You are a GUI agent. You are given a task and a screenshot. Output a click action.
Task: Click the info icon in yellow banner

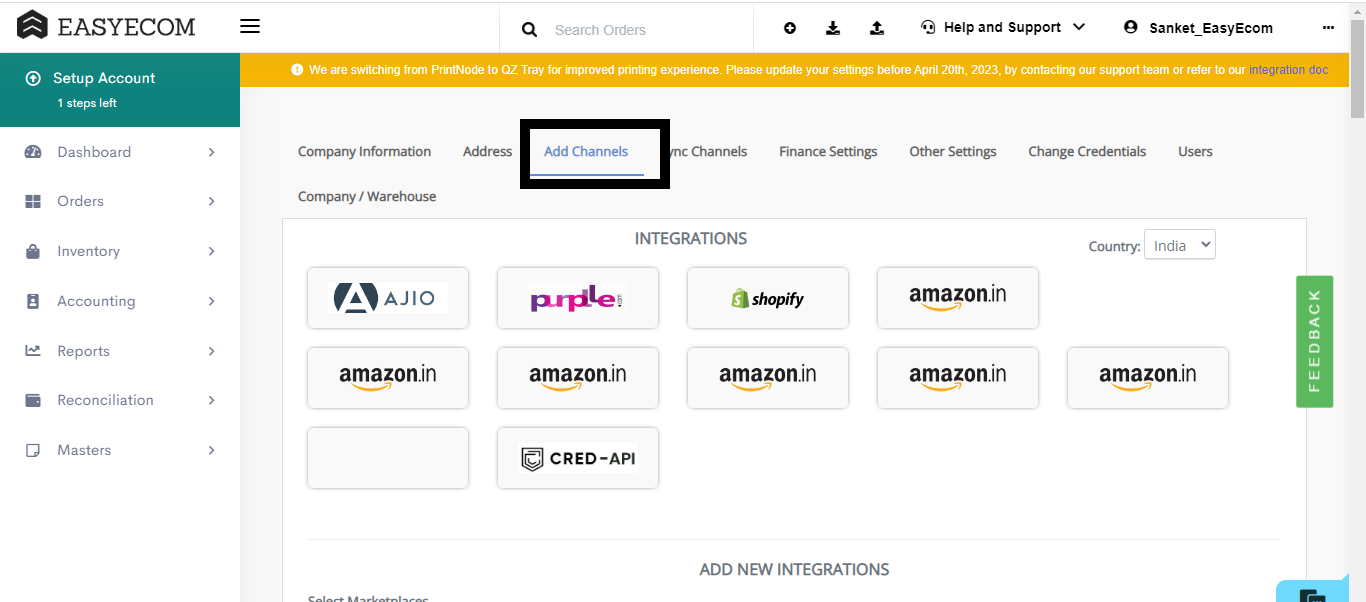point(297,70)
